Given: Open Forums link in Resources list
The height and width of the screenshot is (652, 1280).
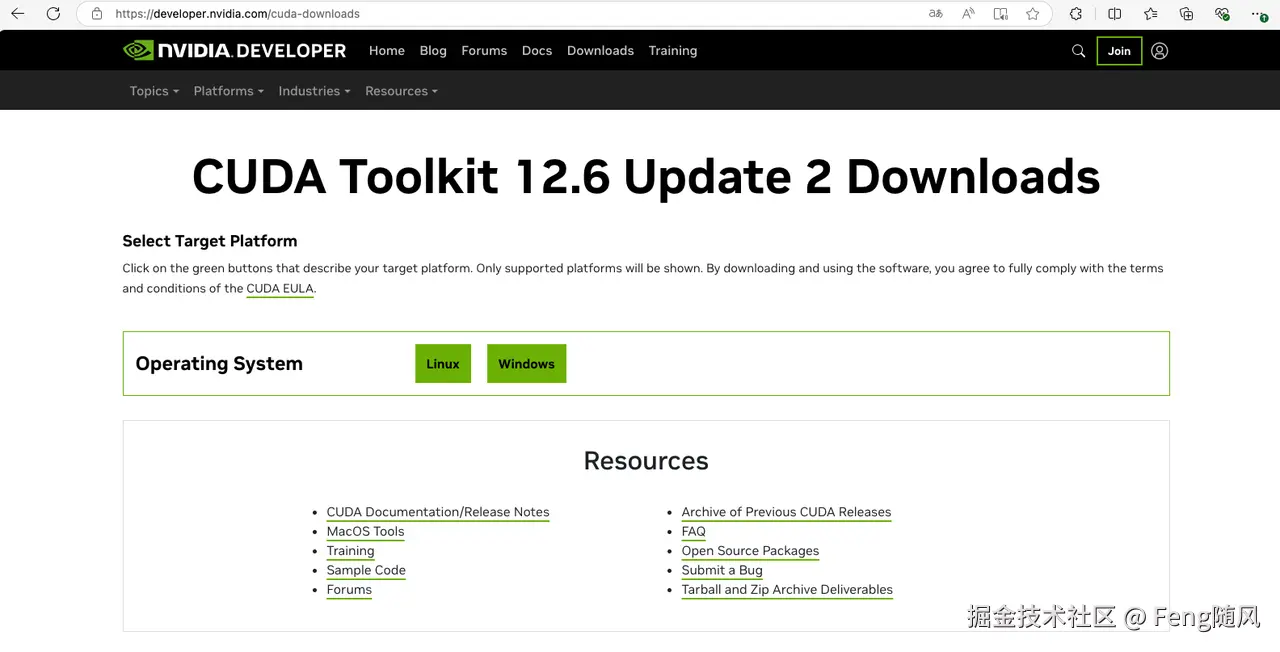Looking at the screenshot, I should coord(349,589).
